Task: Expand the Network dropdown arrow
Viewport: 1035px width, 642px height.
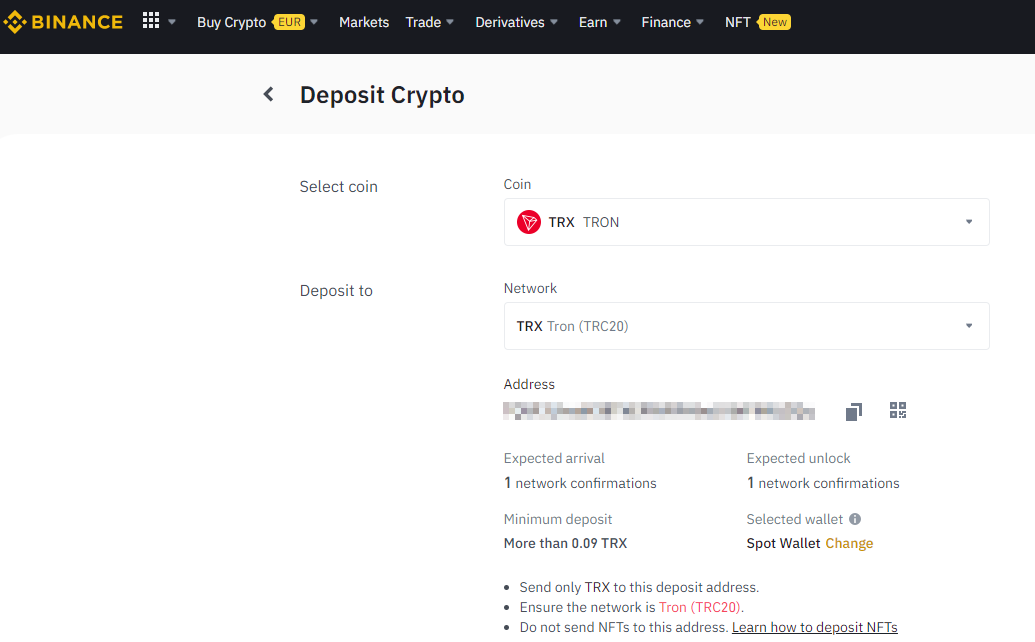Action: (969, 325)
